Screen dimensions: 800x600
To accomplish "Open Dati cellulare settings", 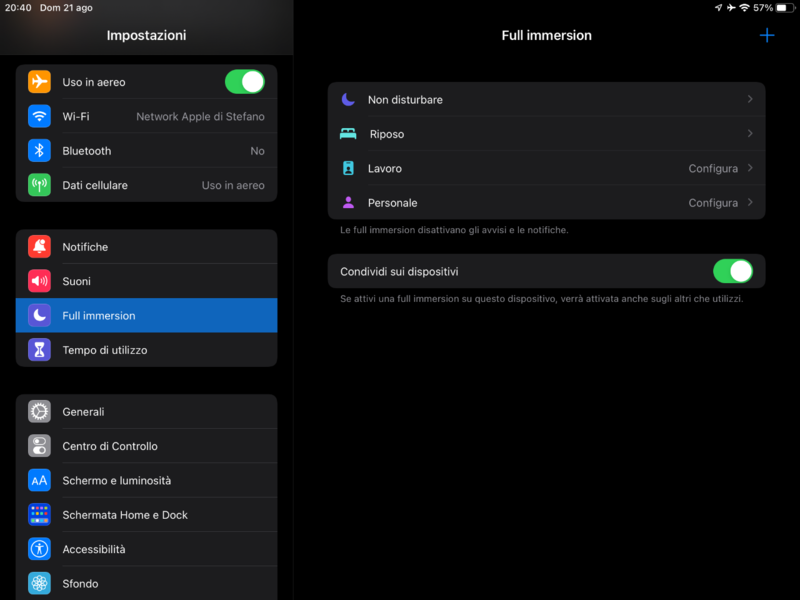I will click(146, 185).
